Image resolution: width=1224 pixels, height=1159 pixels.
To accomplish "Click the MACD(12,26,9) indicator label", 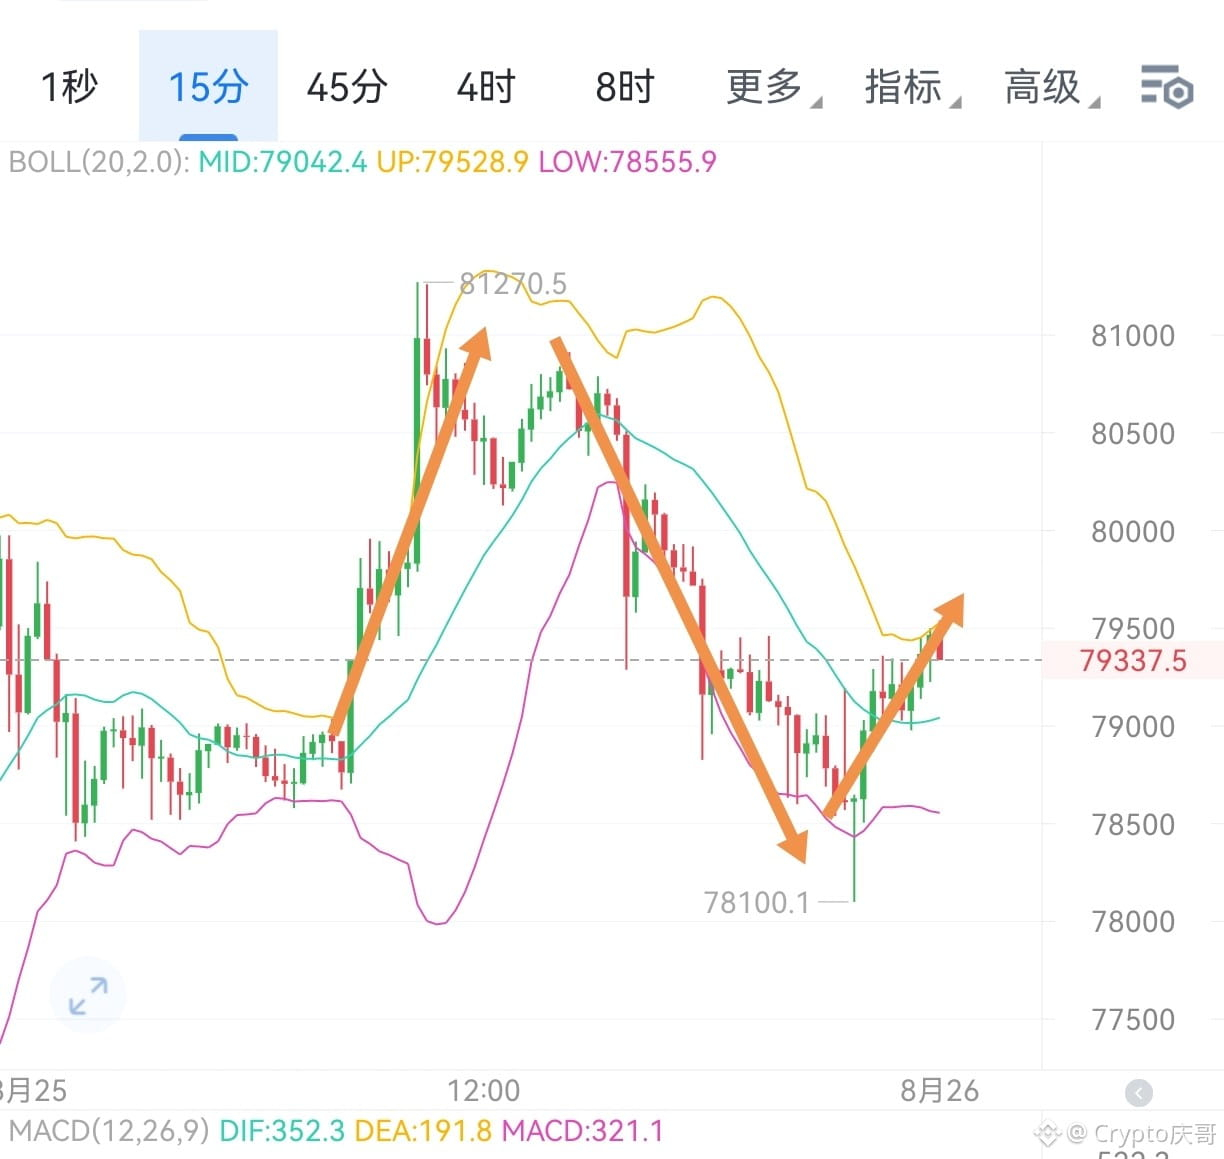I will click(109, 1131).
